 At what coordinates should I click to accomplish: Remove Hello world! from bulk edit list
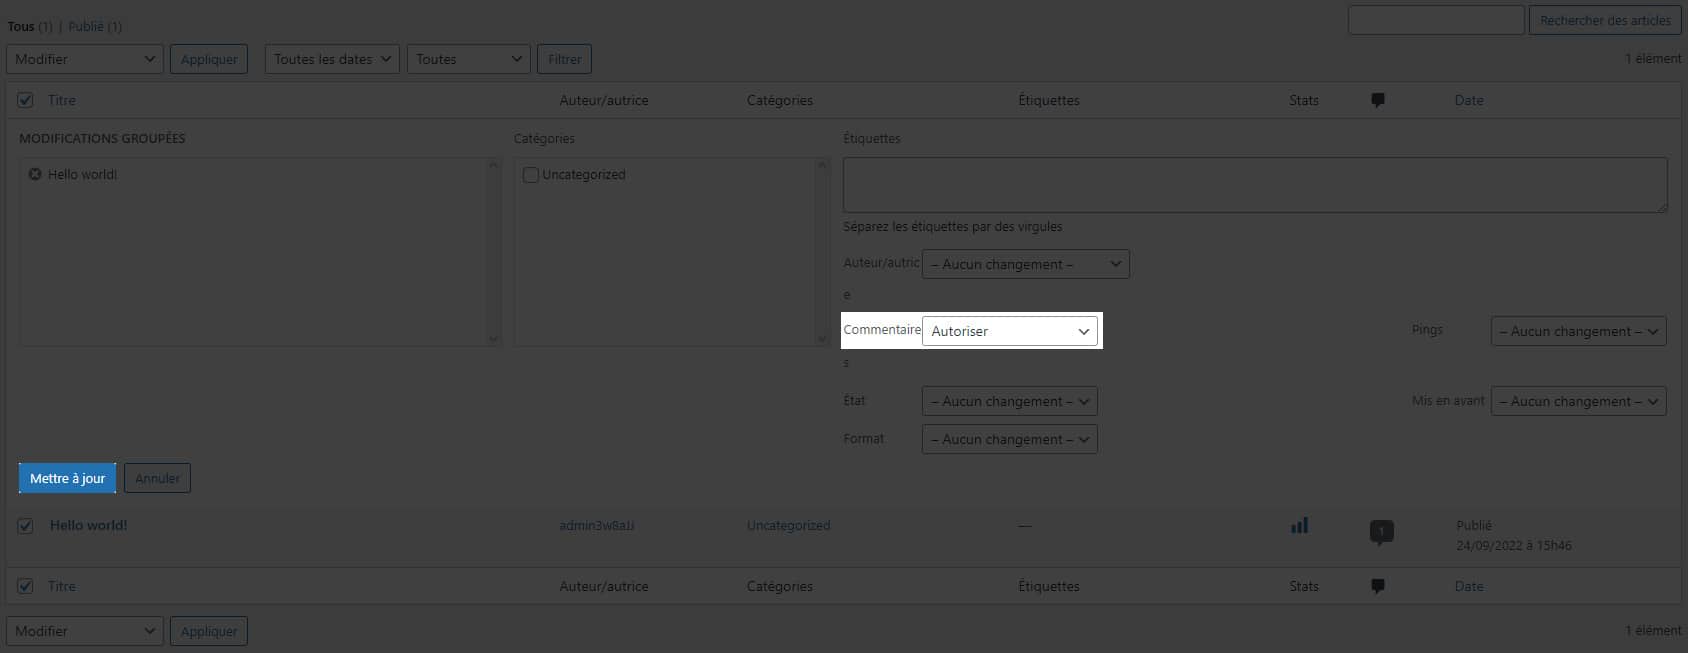(x=35, y=174)
